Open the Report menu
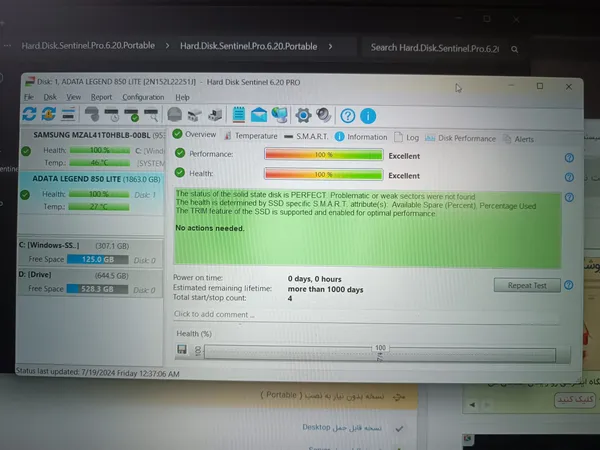 (x=101, y=97)
